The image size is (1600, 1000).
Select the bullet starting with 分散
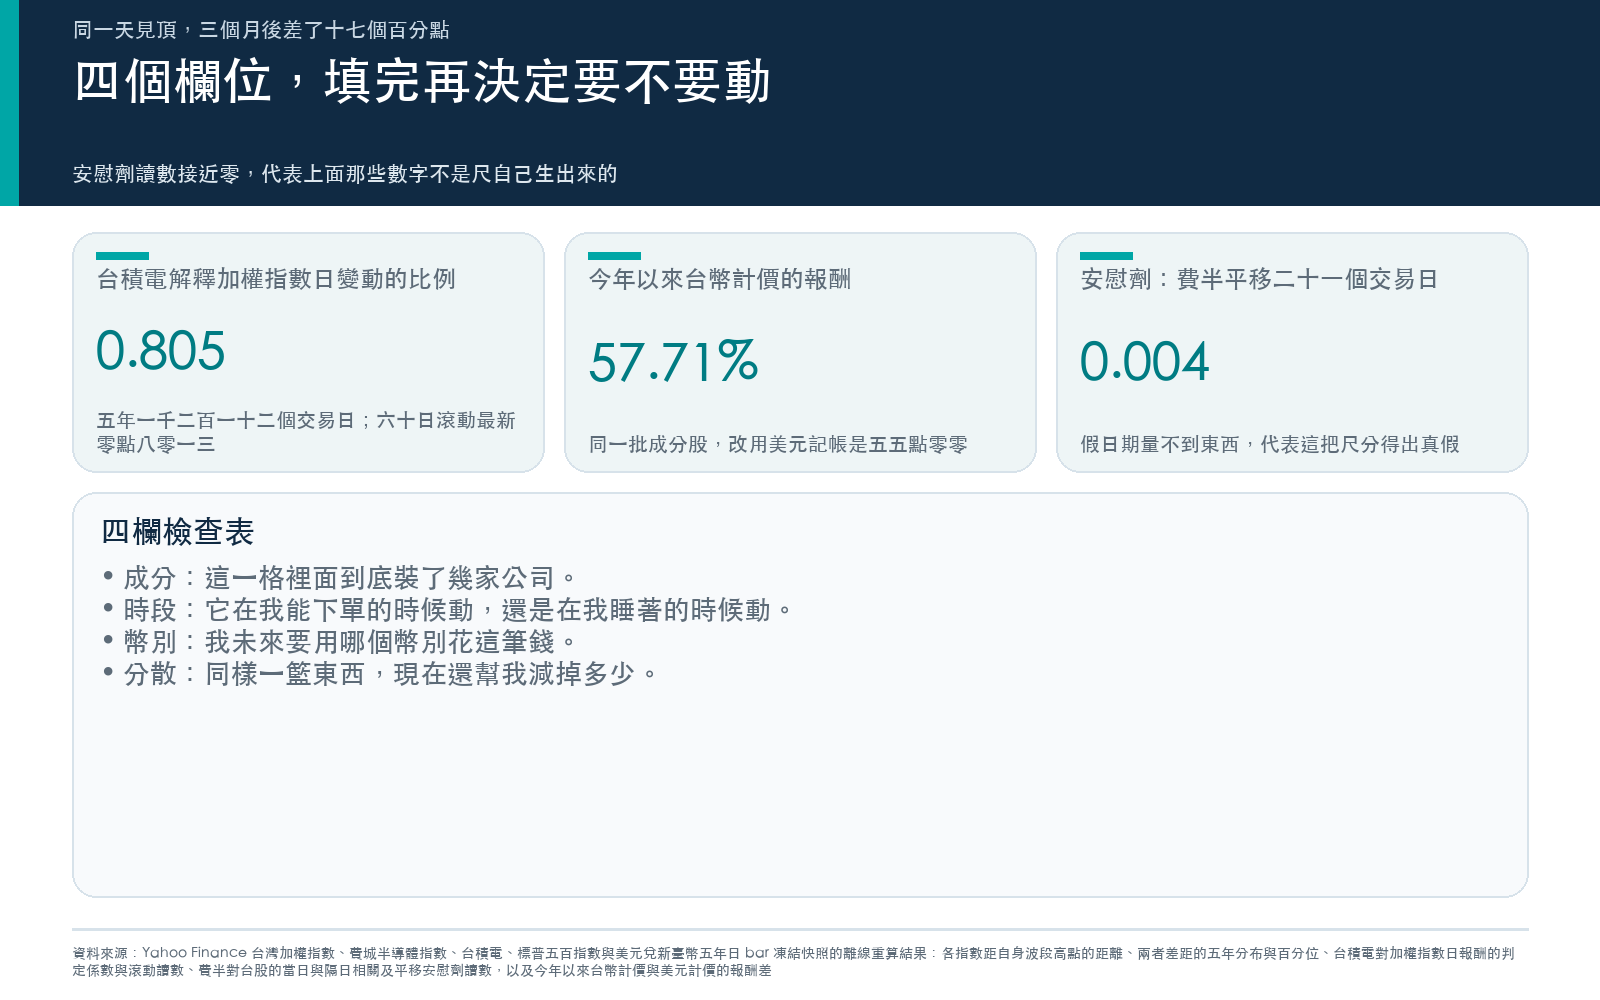point(380,674)
